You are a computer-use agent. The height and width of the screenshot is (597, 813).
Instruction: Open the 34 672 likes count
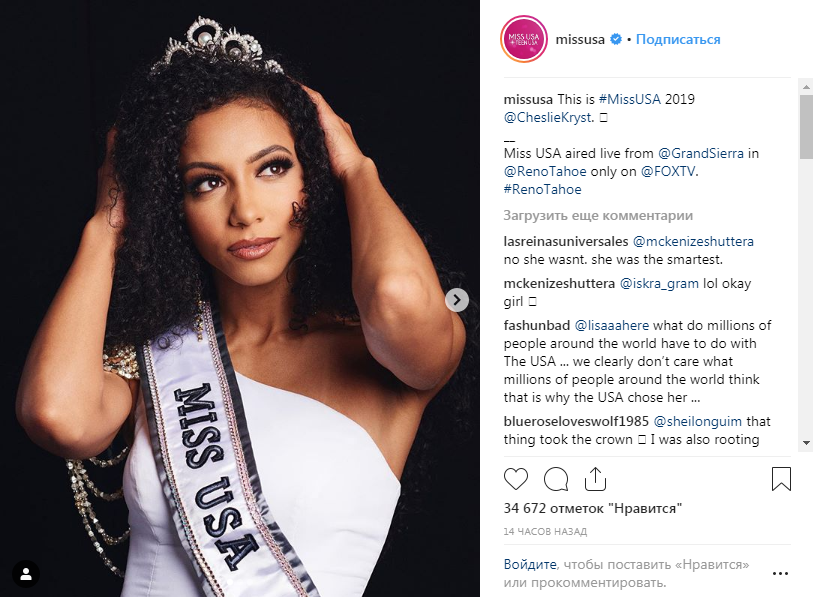tap(592, 508)
